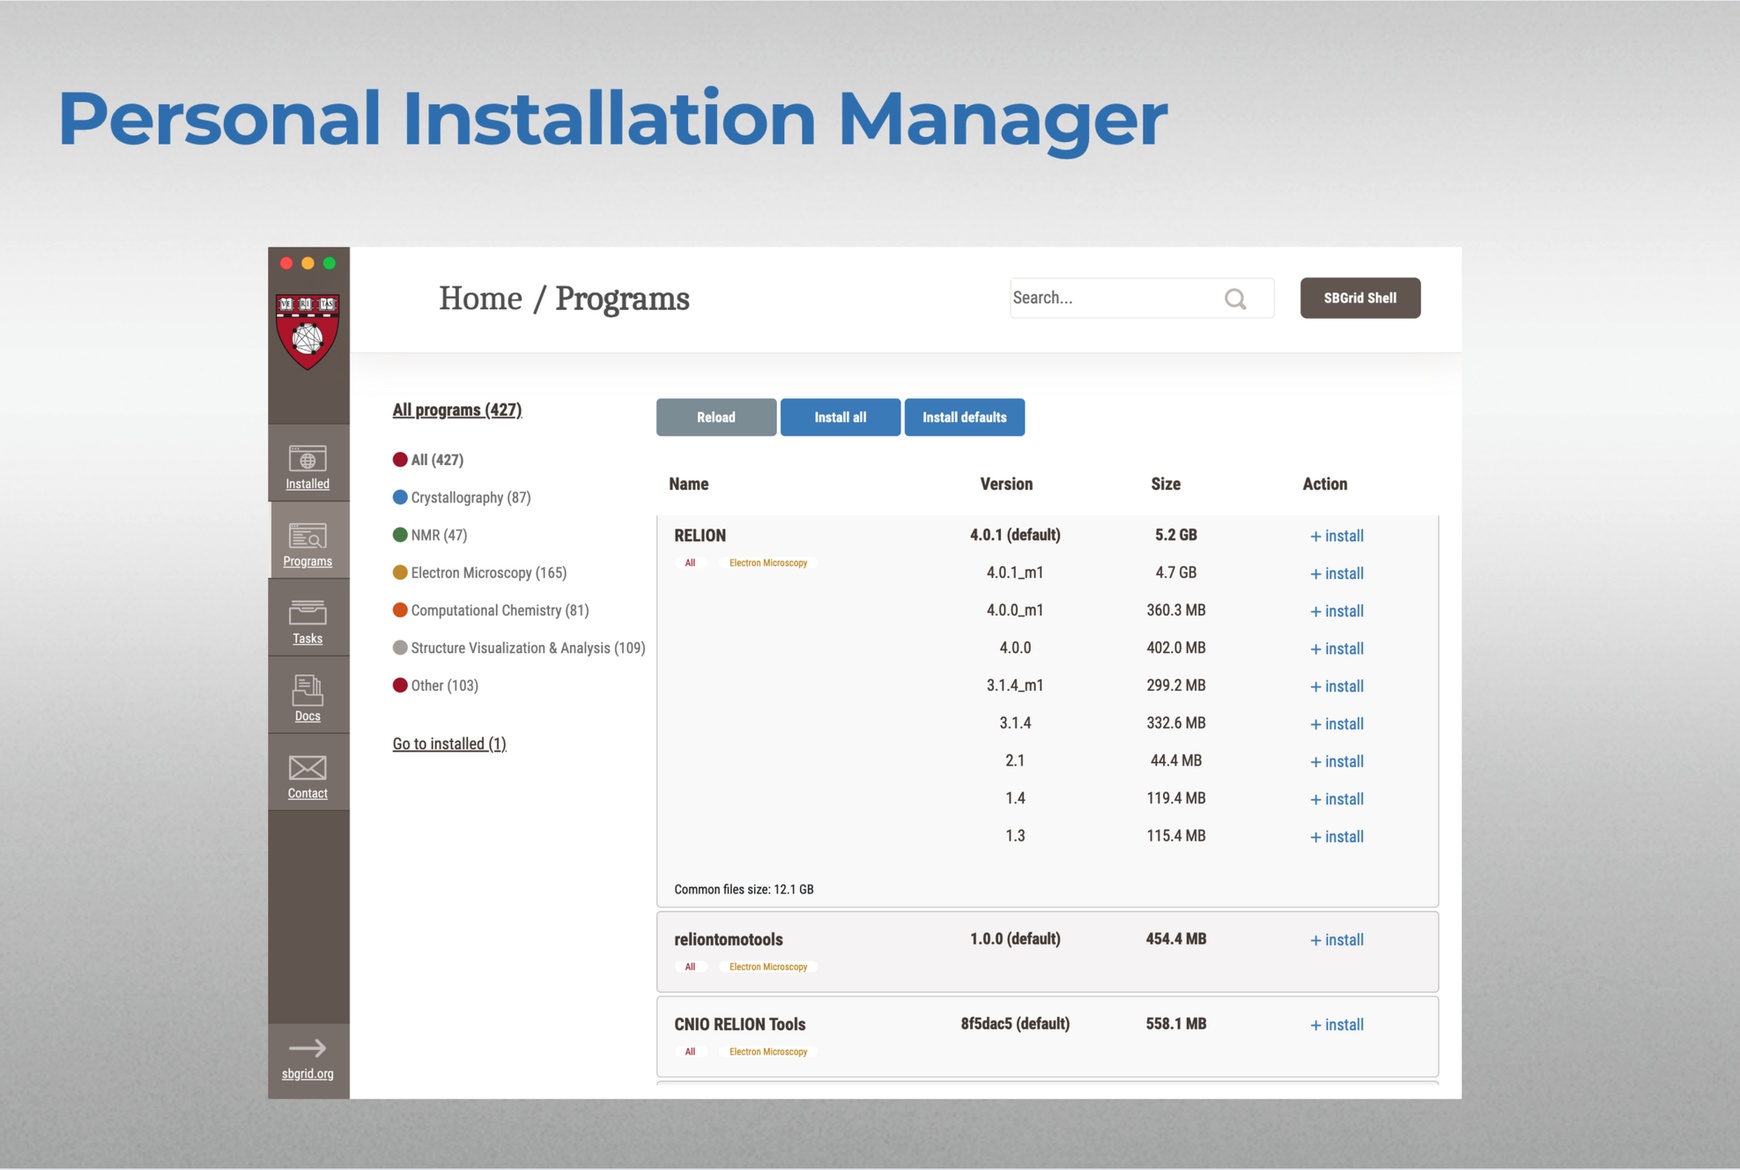Click the Reload button
The width and height of the screenshot is (1740, 1170).
point(715,417)
